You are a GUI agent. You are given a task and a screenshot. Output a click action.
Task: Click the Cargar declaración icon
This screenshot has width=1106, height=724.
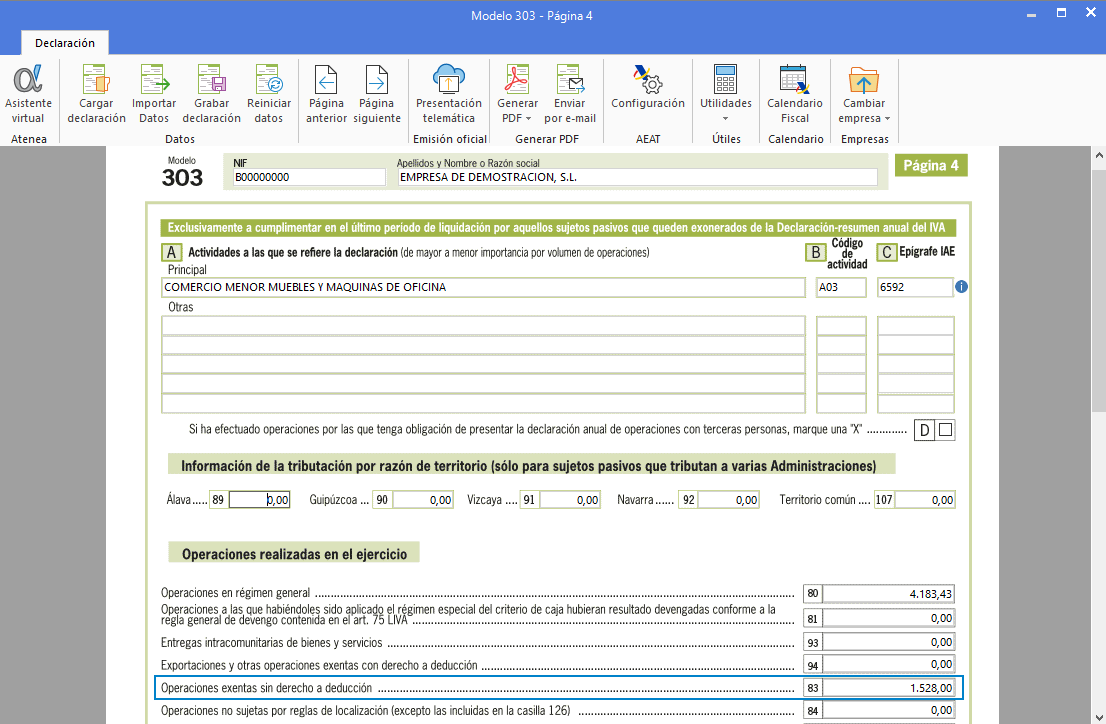pyautogui.click(x=96, y=95)
